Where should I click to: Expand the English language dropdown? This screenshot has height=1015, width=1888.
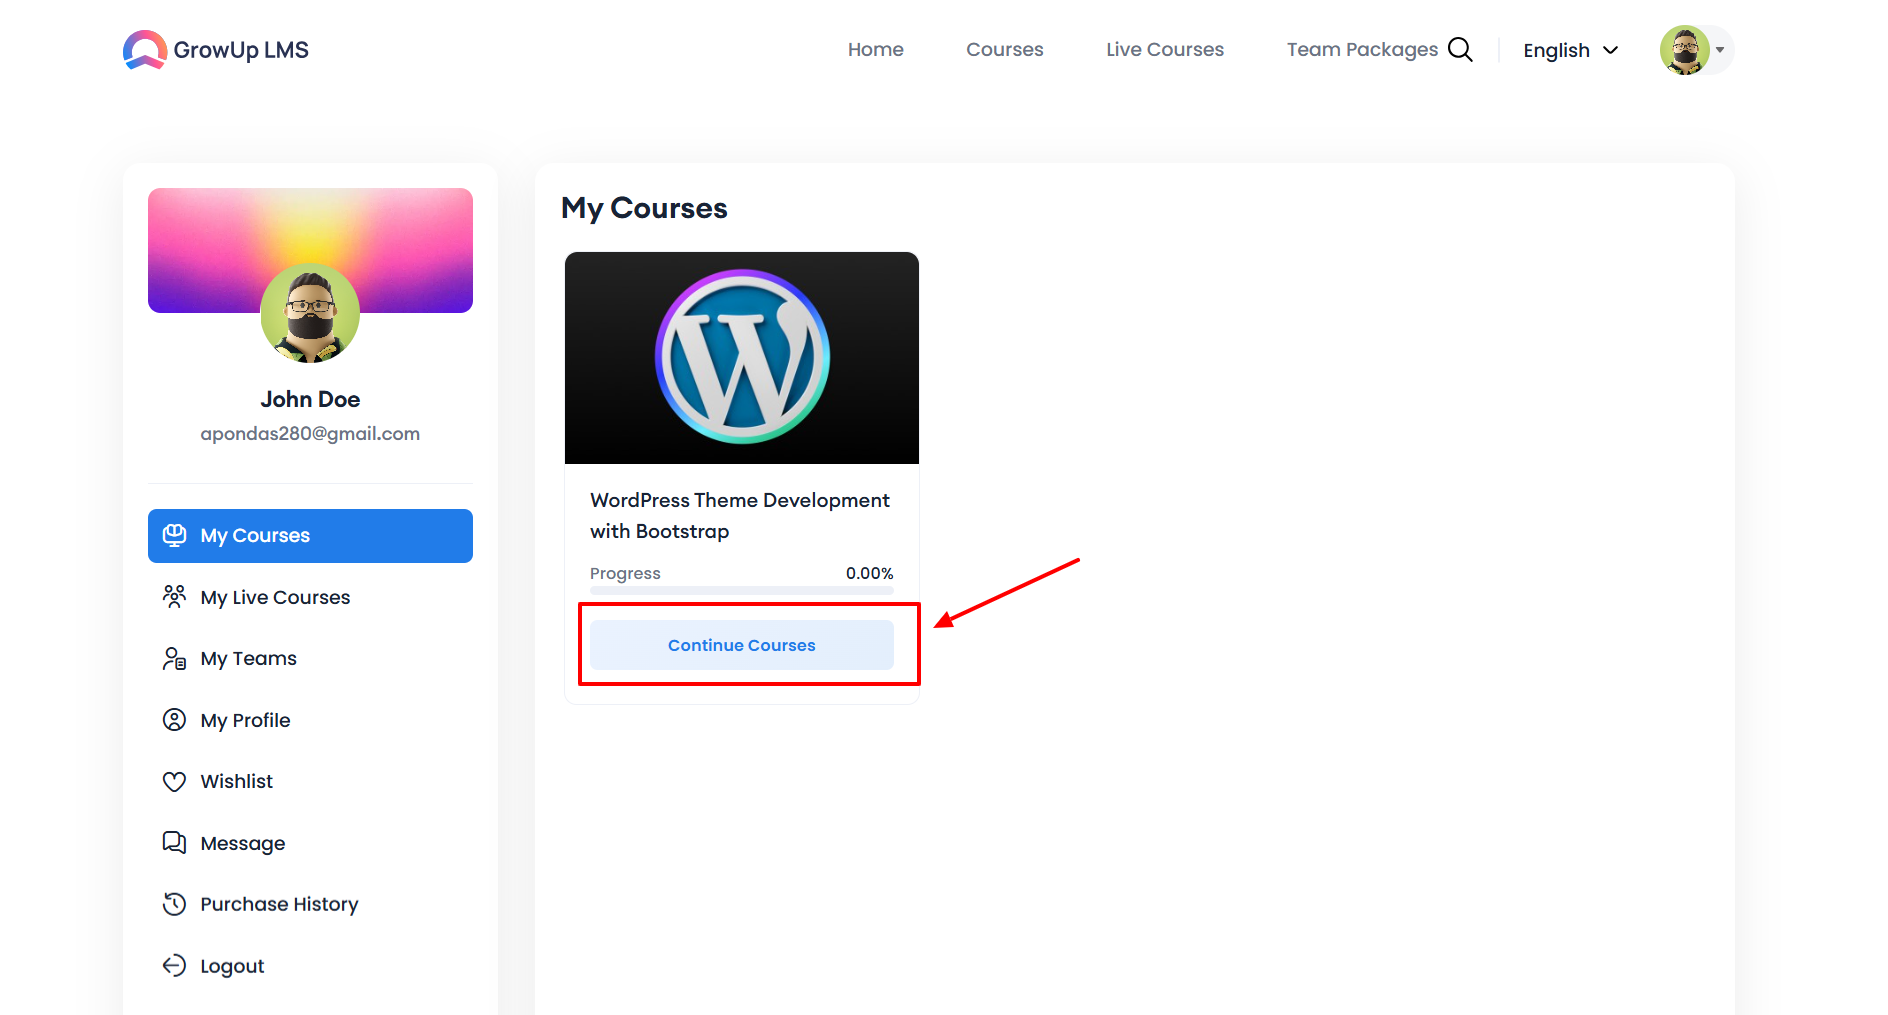pos(1570,50)
